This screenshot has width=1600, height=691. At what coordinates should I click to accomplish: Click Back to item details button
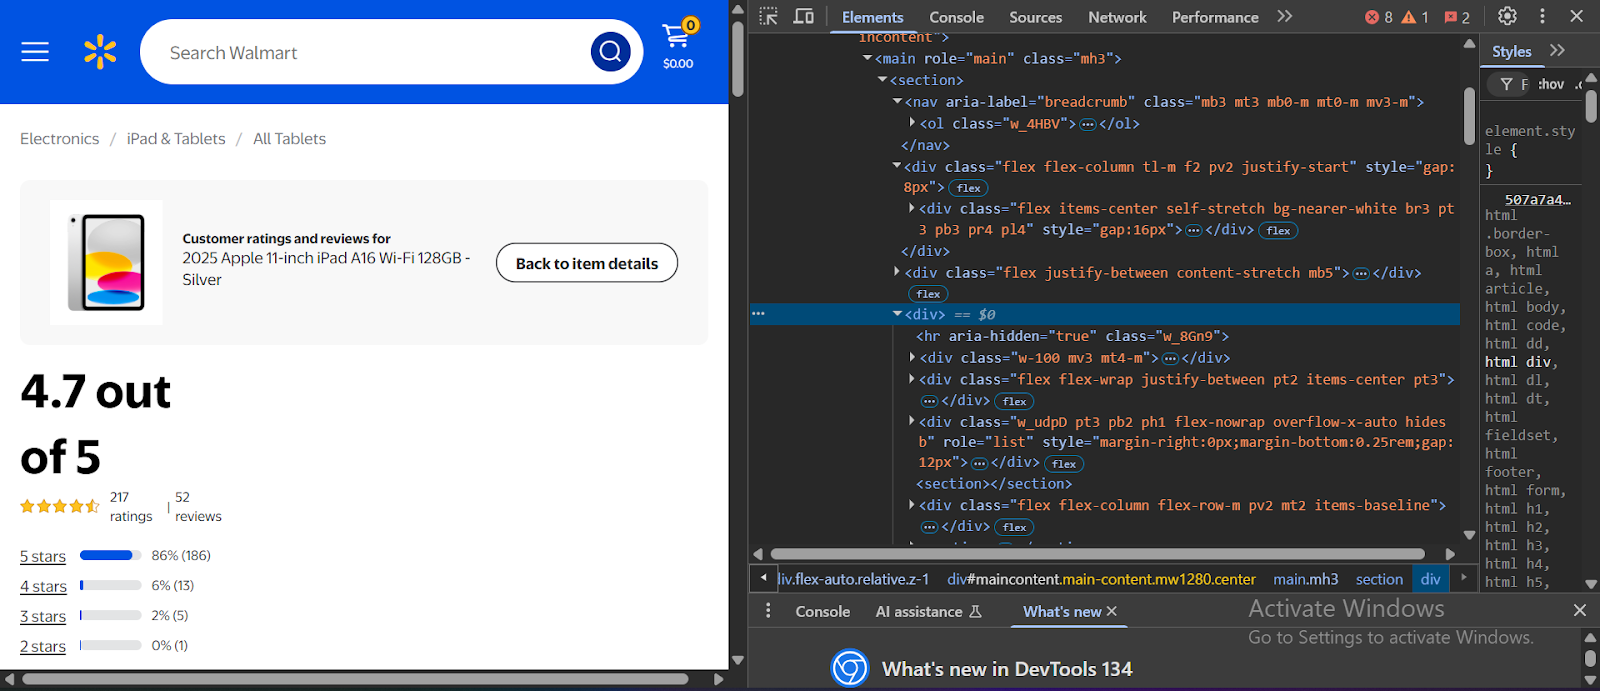(x=587, y=263)
